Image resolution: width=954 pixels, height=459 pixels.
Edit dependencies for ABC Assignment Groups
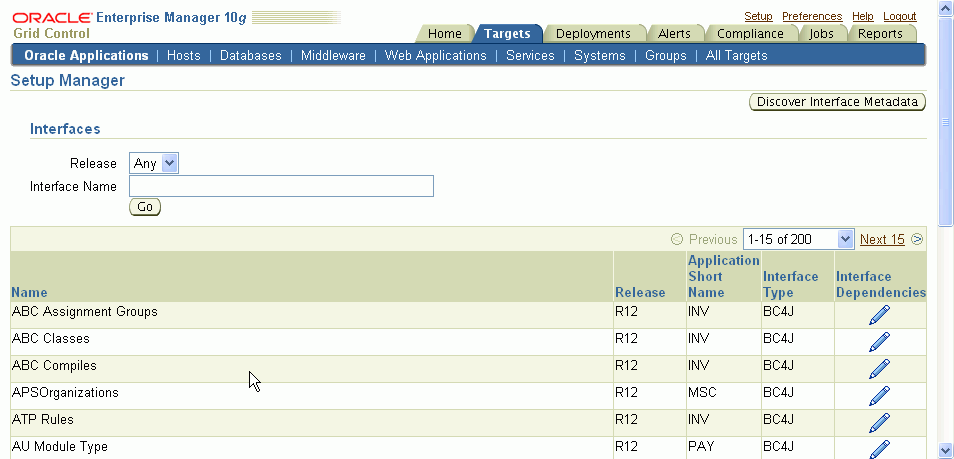pyautogui.click(x=880, y=315)
